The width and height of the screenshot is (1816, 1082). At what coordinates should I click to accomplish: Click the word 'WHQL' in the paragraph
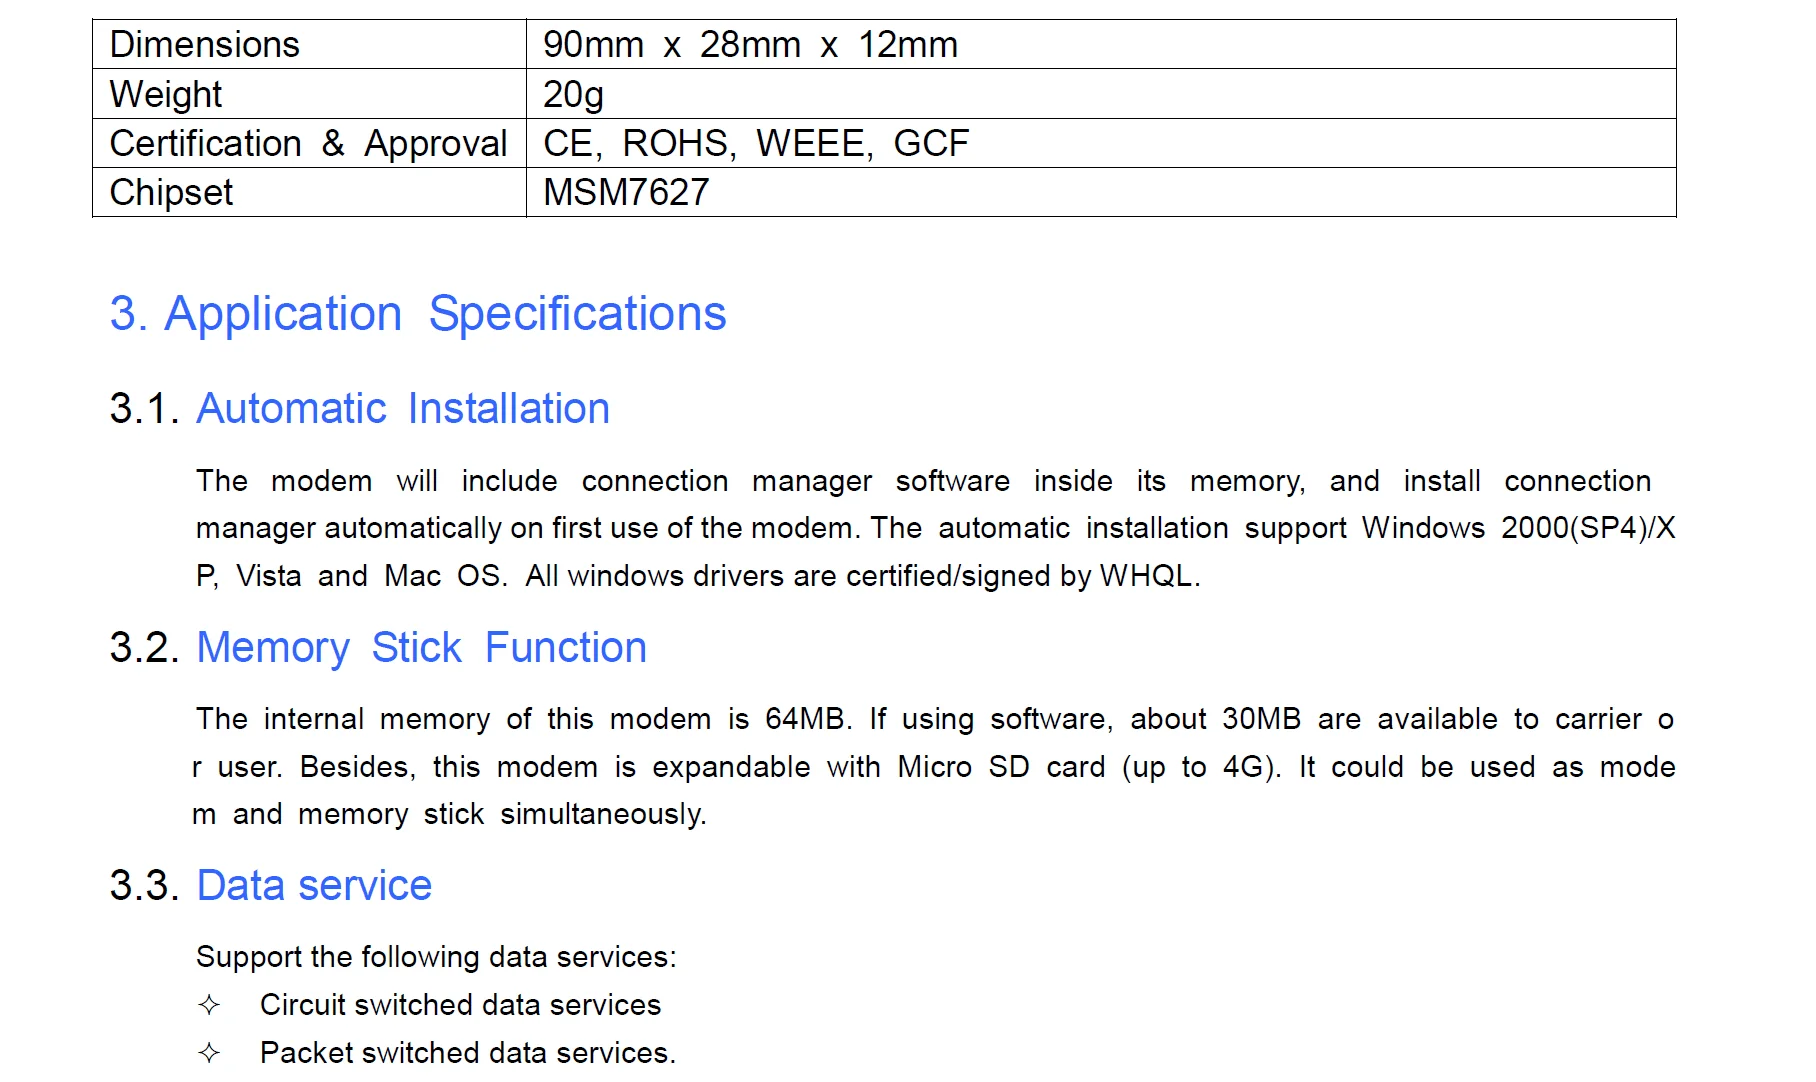click(x=1146, y=576)
